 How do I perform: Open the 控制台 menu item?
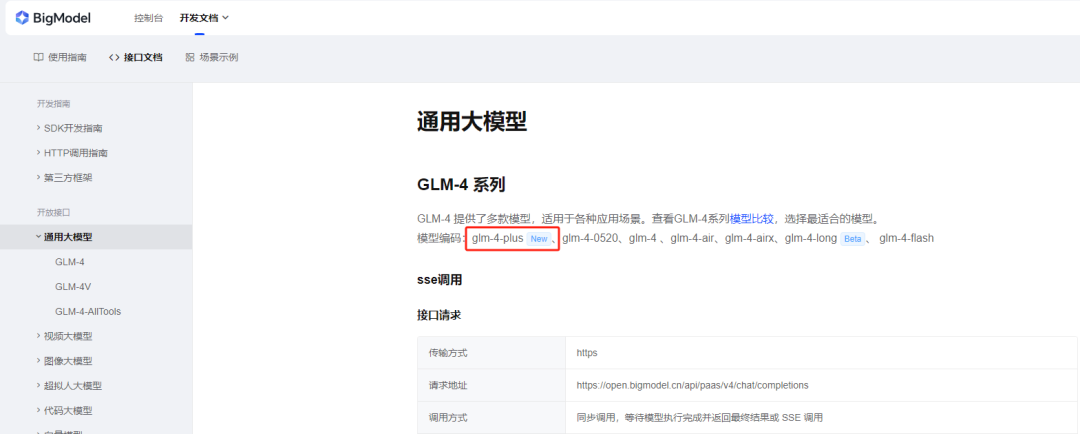tap(149, 18)
